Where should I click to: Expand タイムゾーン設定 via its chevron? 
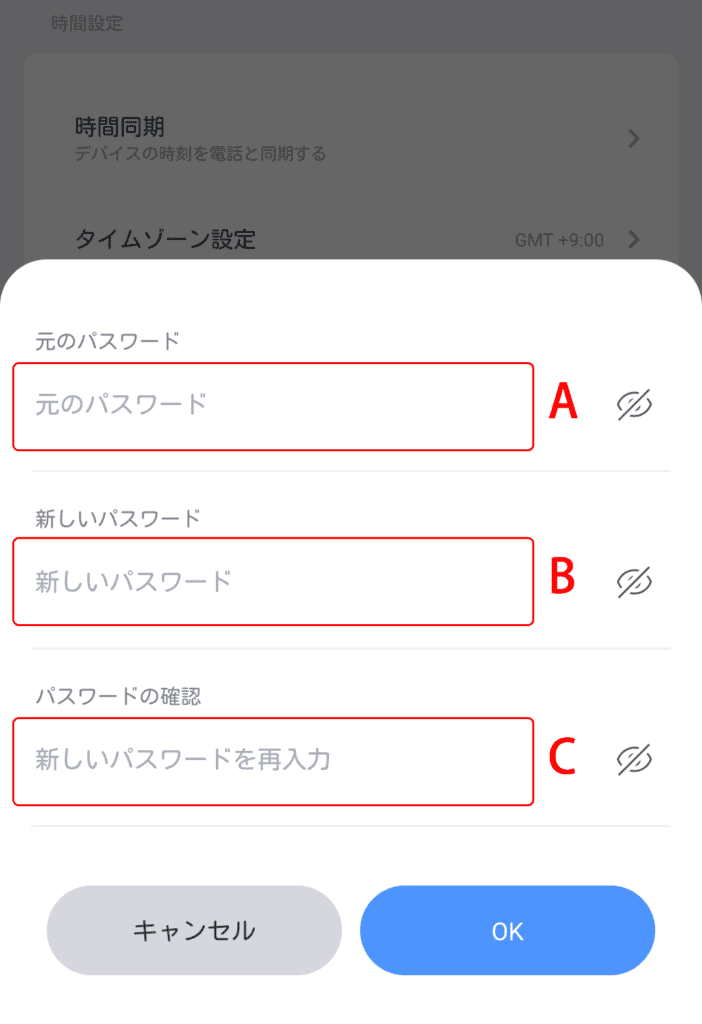click(x=633, y=240)
